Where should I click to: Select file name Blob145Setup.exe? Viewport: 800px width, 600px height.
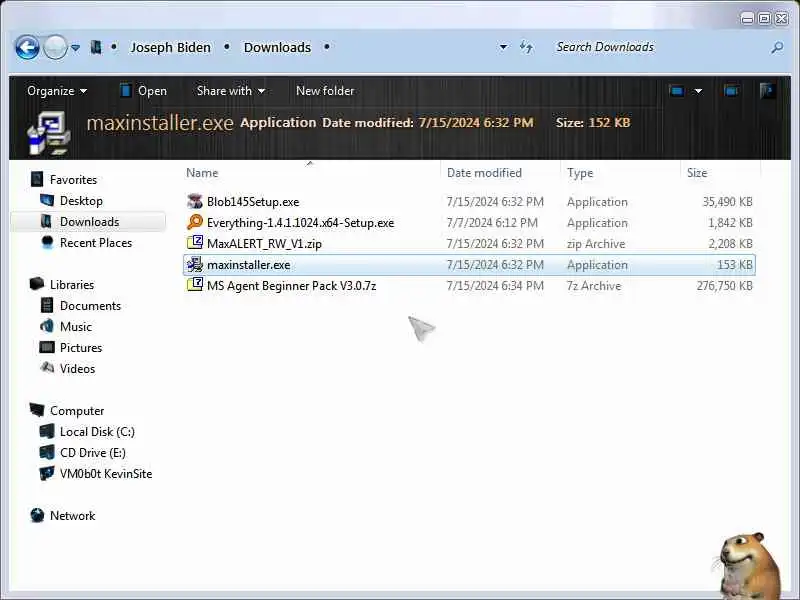pos(253,202)
